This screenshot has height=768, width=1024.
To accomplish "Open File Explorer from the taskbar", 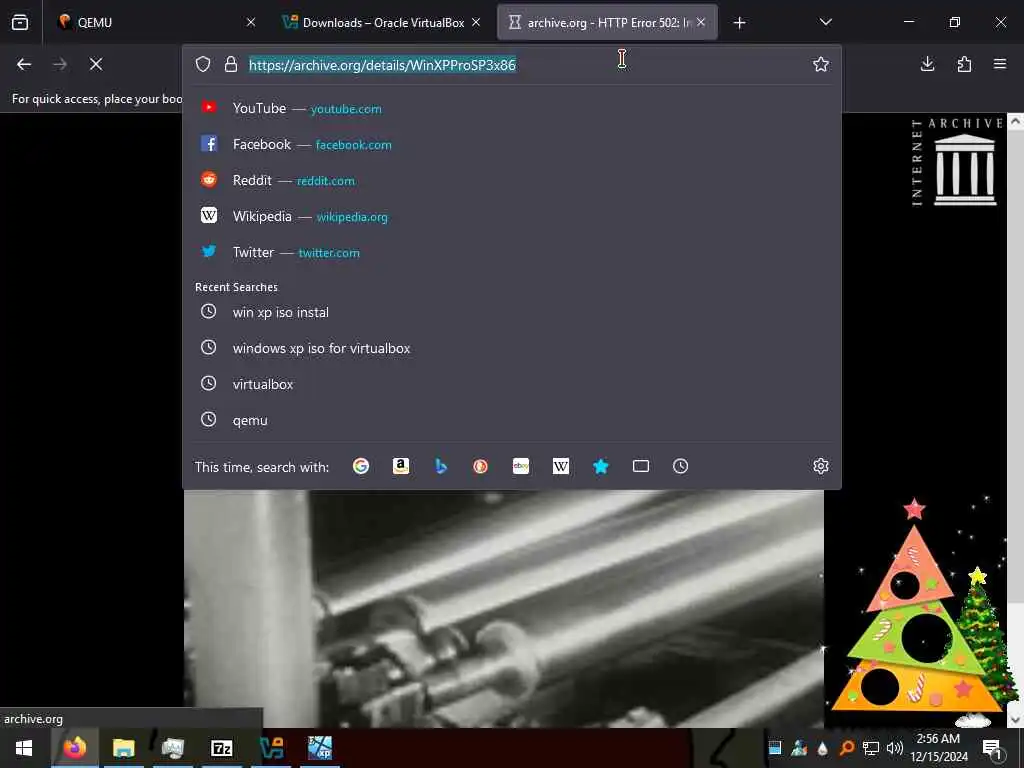I will (123, 748).
